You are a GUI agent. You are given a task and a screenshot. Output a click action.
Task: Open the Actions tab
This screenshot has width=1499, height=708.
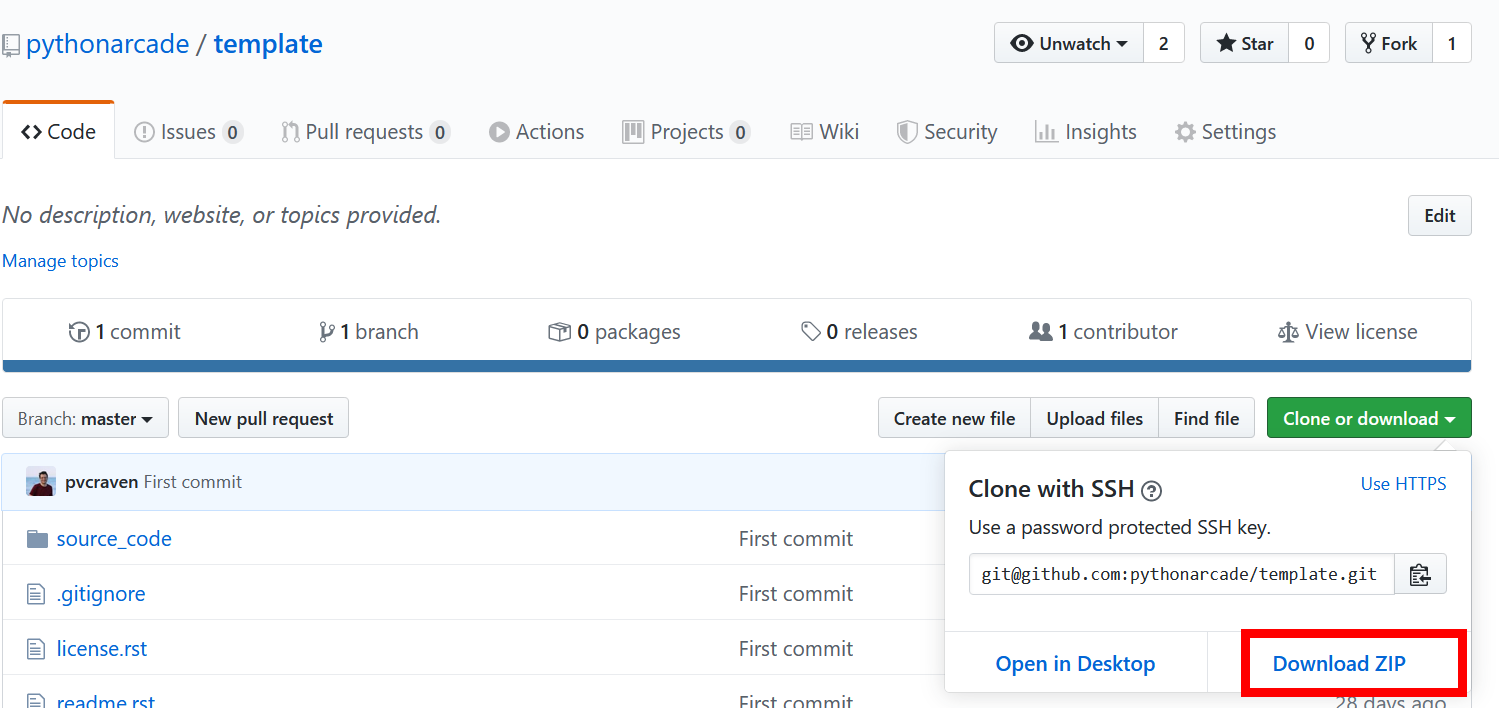coord(536,132)
